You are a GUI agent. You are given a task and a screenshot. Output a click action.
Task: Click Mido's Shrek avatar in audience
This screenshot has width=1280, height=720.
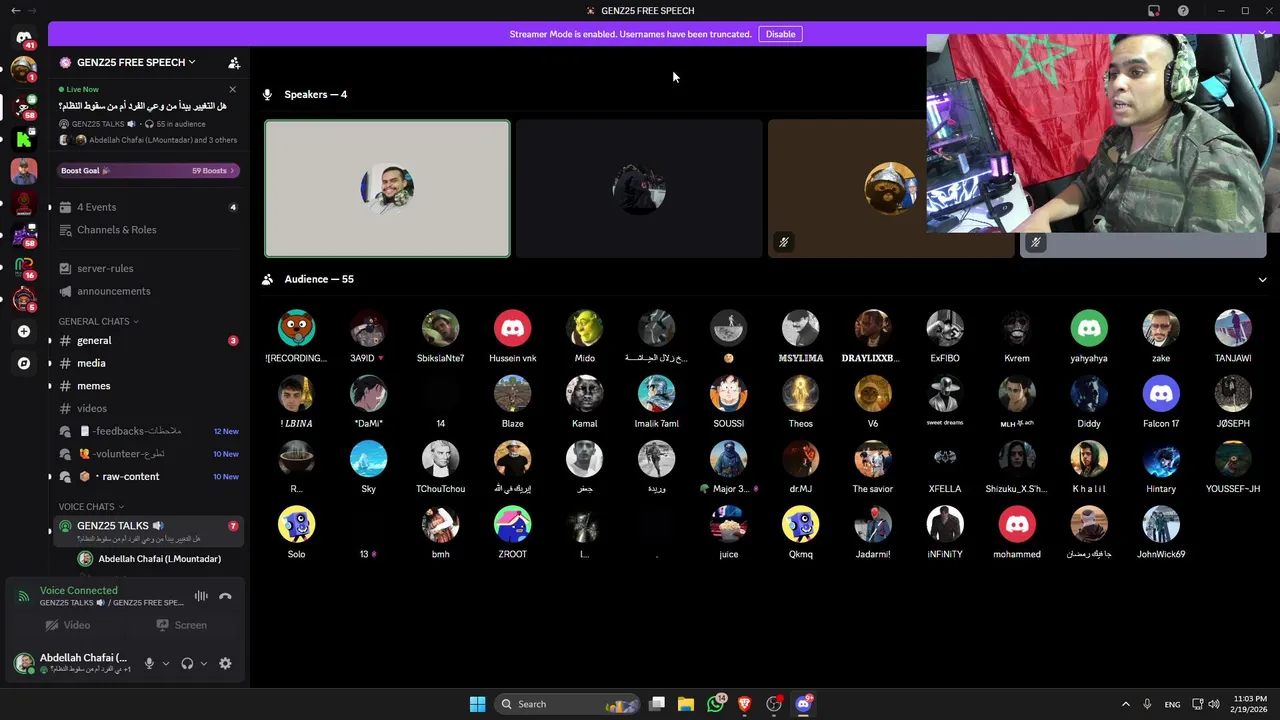tap(584, 328)
